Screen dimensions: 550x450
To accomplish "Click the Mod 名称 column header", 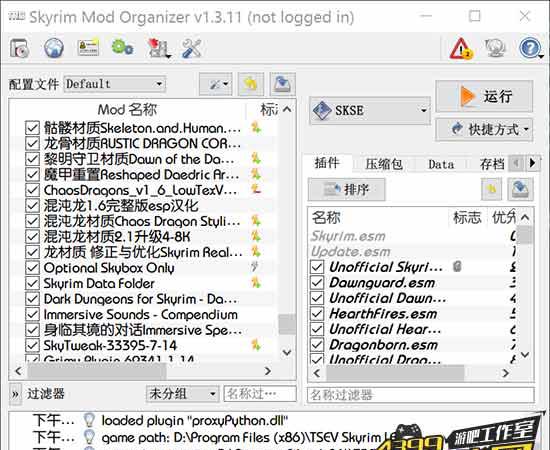I will coord(127,110).
